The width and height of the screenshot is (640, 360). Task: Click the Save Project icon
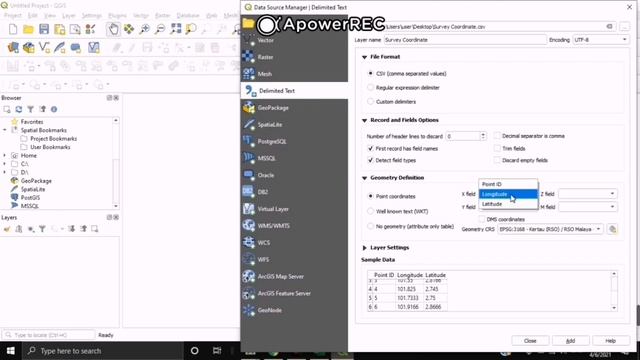44,29
